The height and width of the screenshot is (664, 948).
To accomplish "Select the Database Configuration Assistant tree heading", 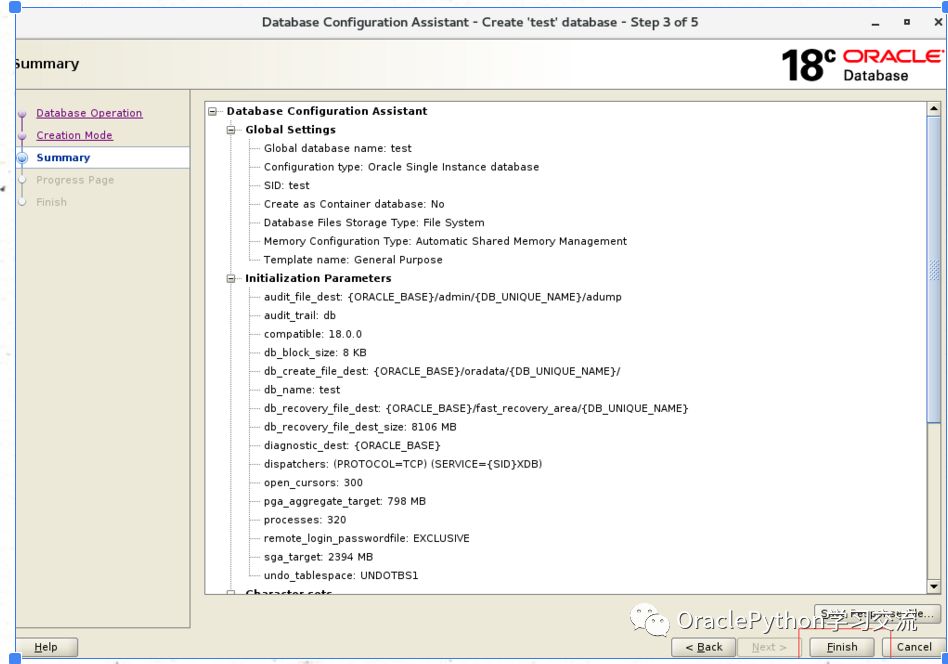I will pos(326,111).
